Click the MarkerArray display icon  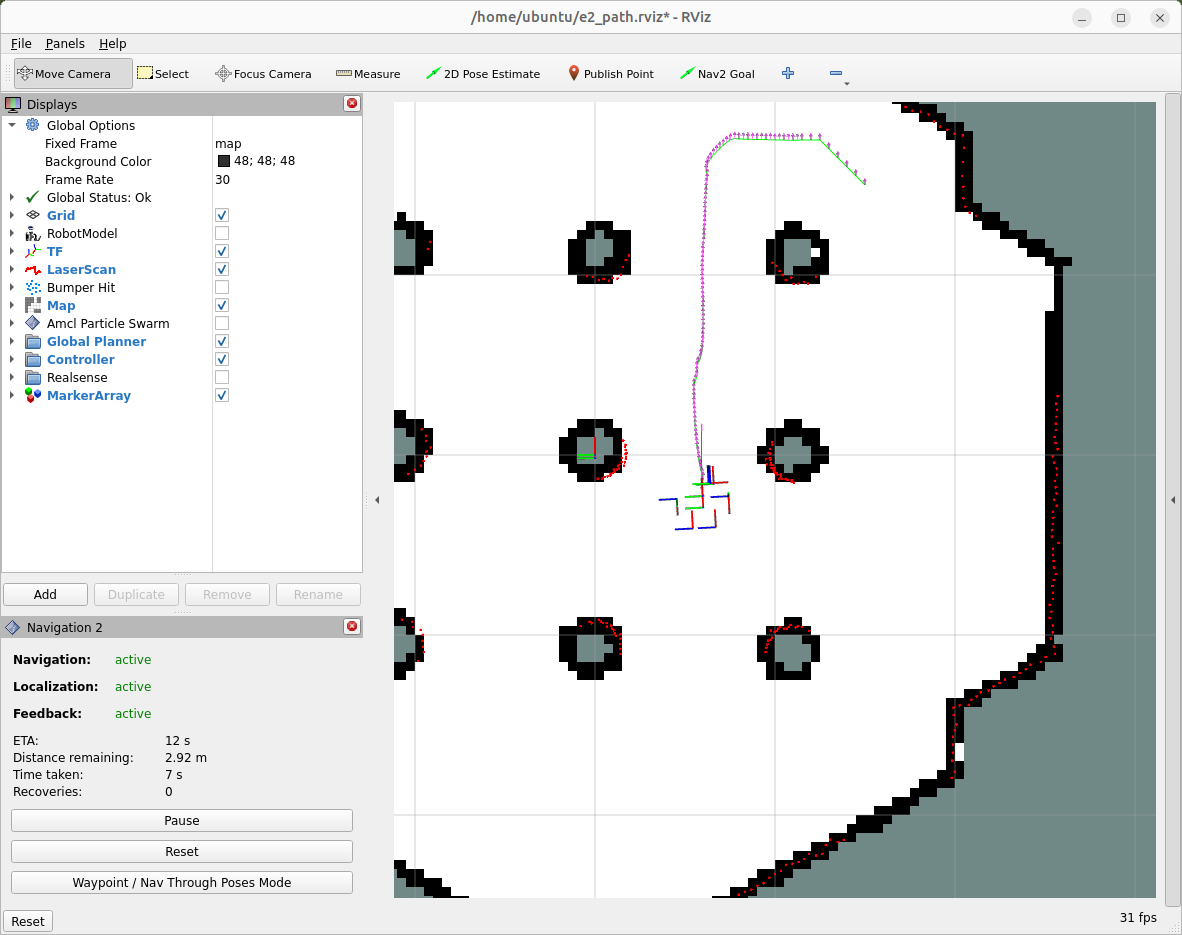pyautogui.click(x=32, y=395)
